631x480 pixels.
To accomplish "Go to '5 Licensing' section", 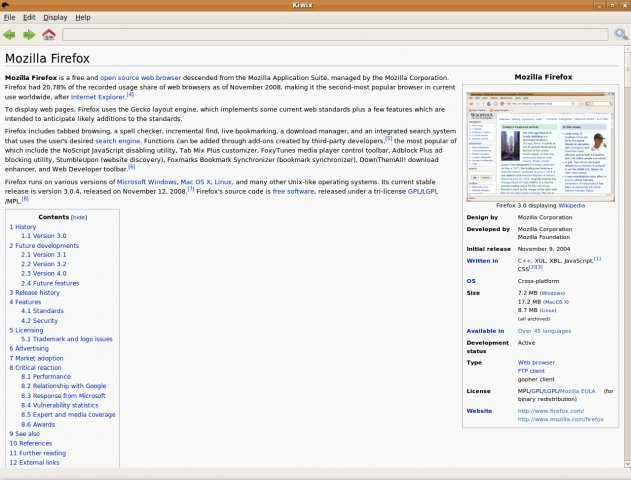I will [x=26, y=330].
